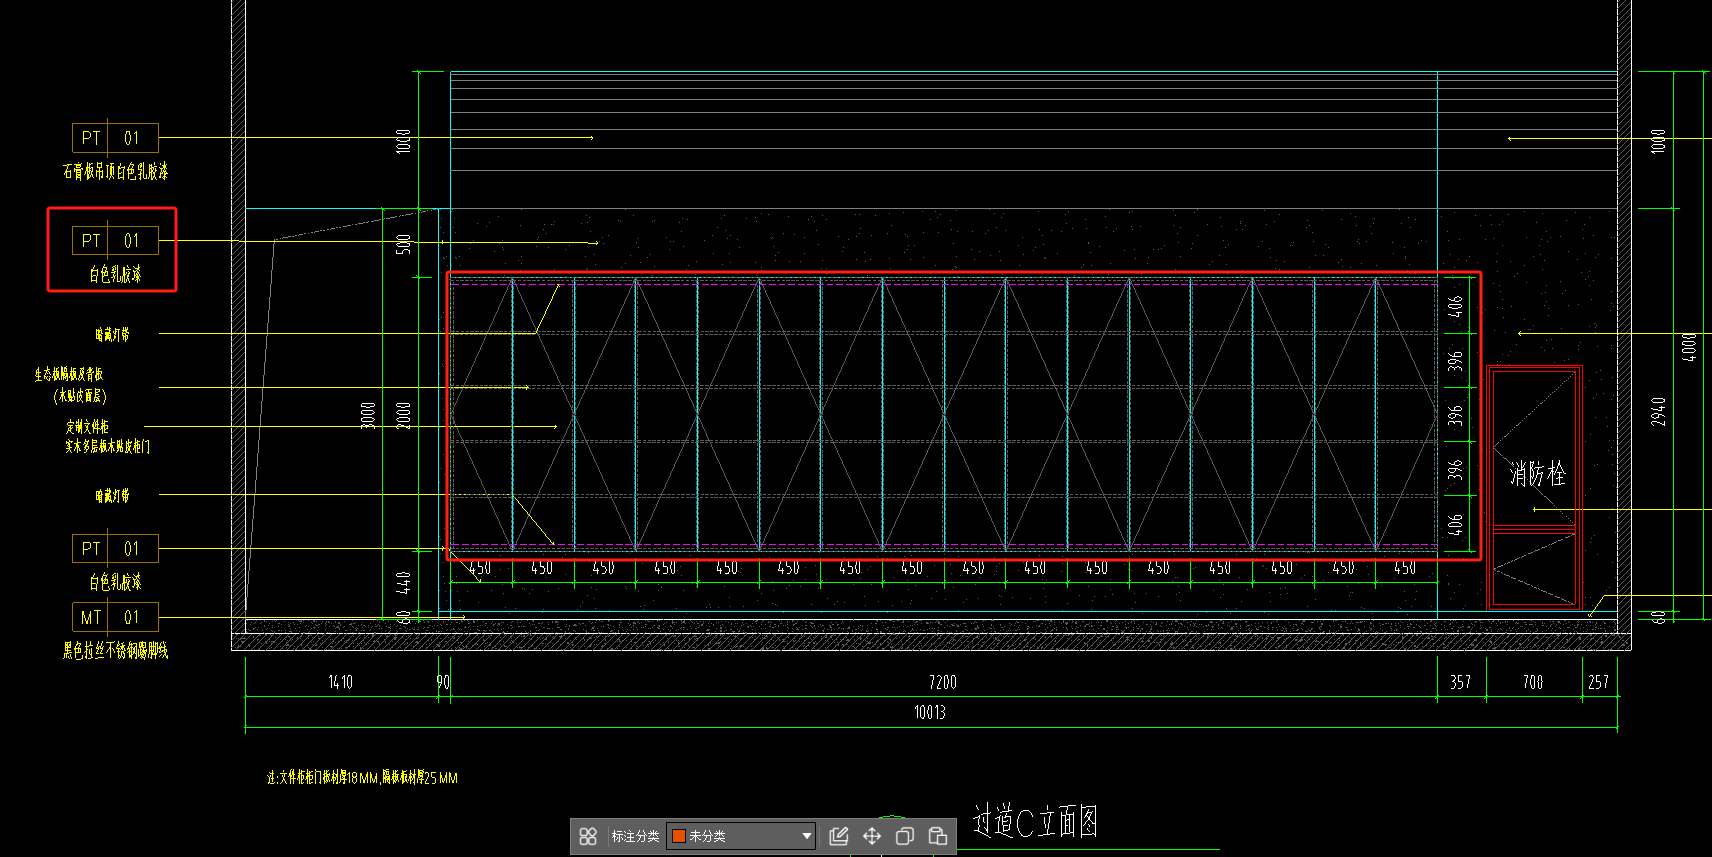This screenshot has height=857, width=1712.
Task: Click the 石膏板吊顶白色乳胶漆 material label
Action: coord(116,172)
